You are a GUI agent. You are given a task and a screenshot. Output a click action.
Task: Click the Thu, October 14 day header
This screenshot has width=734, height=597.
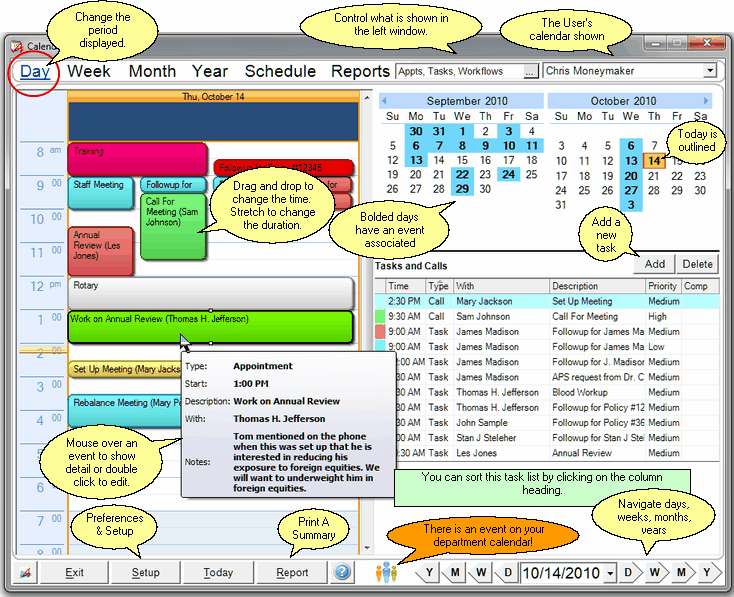coord(213,96)
